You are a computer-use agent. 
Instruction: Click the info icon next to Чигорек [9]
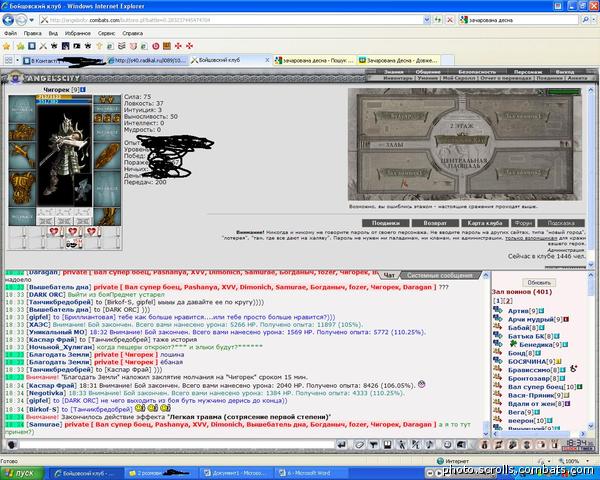tap(83, 90)
